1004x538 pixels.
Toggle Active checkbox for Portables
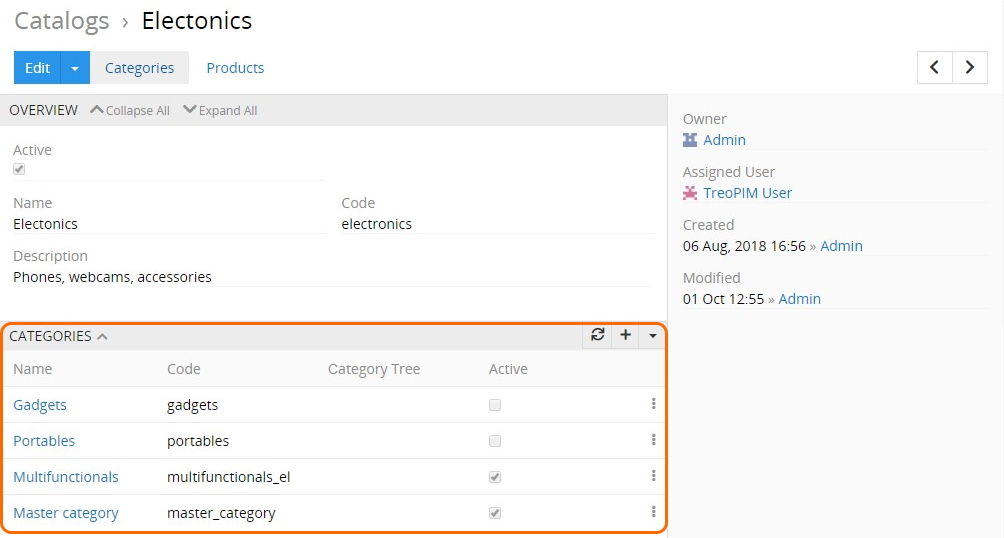(x=495, y=441)
